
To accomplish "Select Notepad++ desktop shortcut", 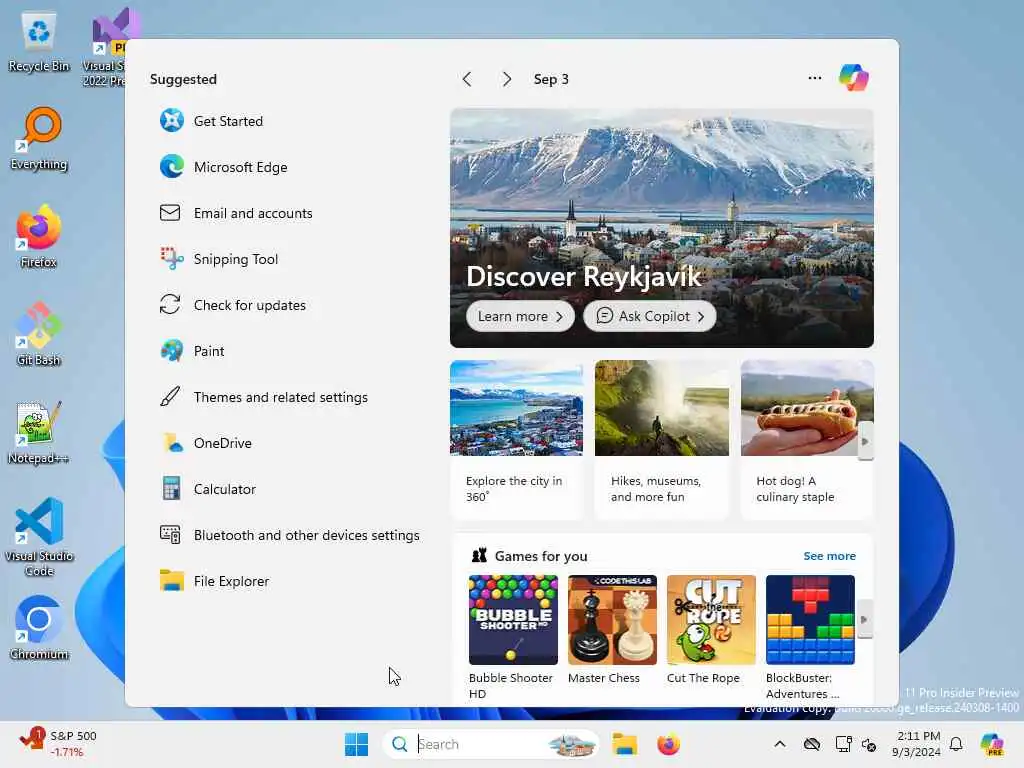I will pos(39,432).
